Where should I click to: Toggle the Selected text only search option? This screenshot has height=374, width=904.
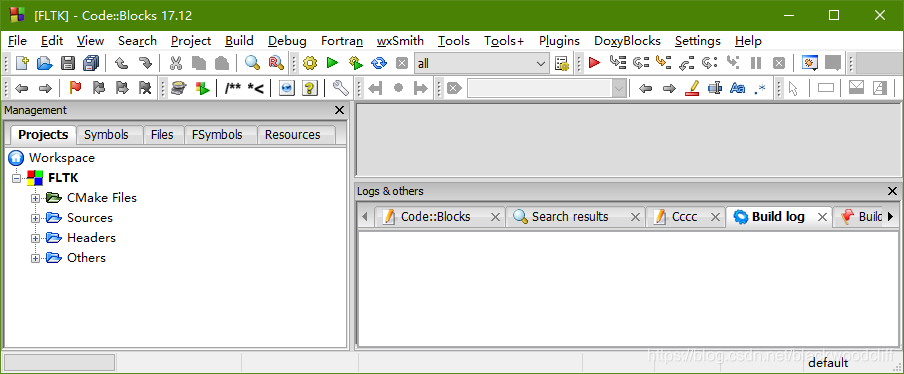click(715, 88)
